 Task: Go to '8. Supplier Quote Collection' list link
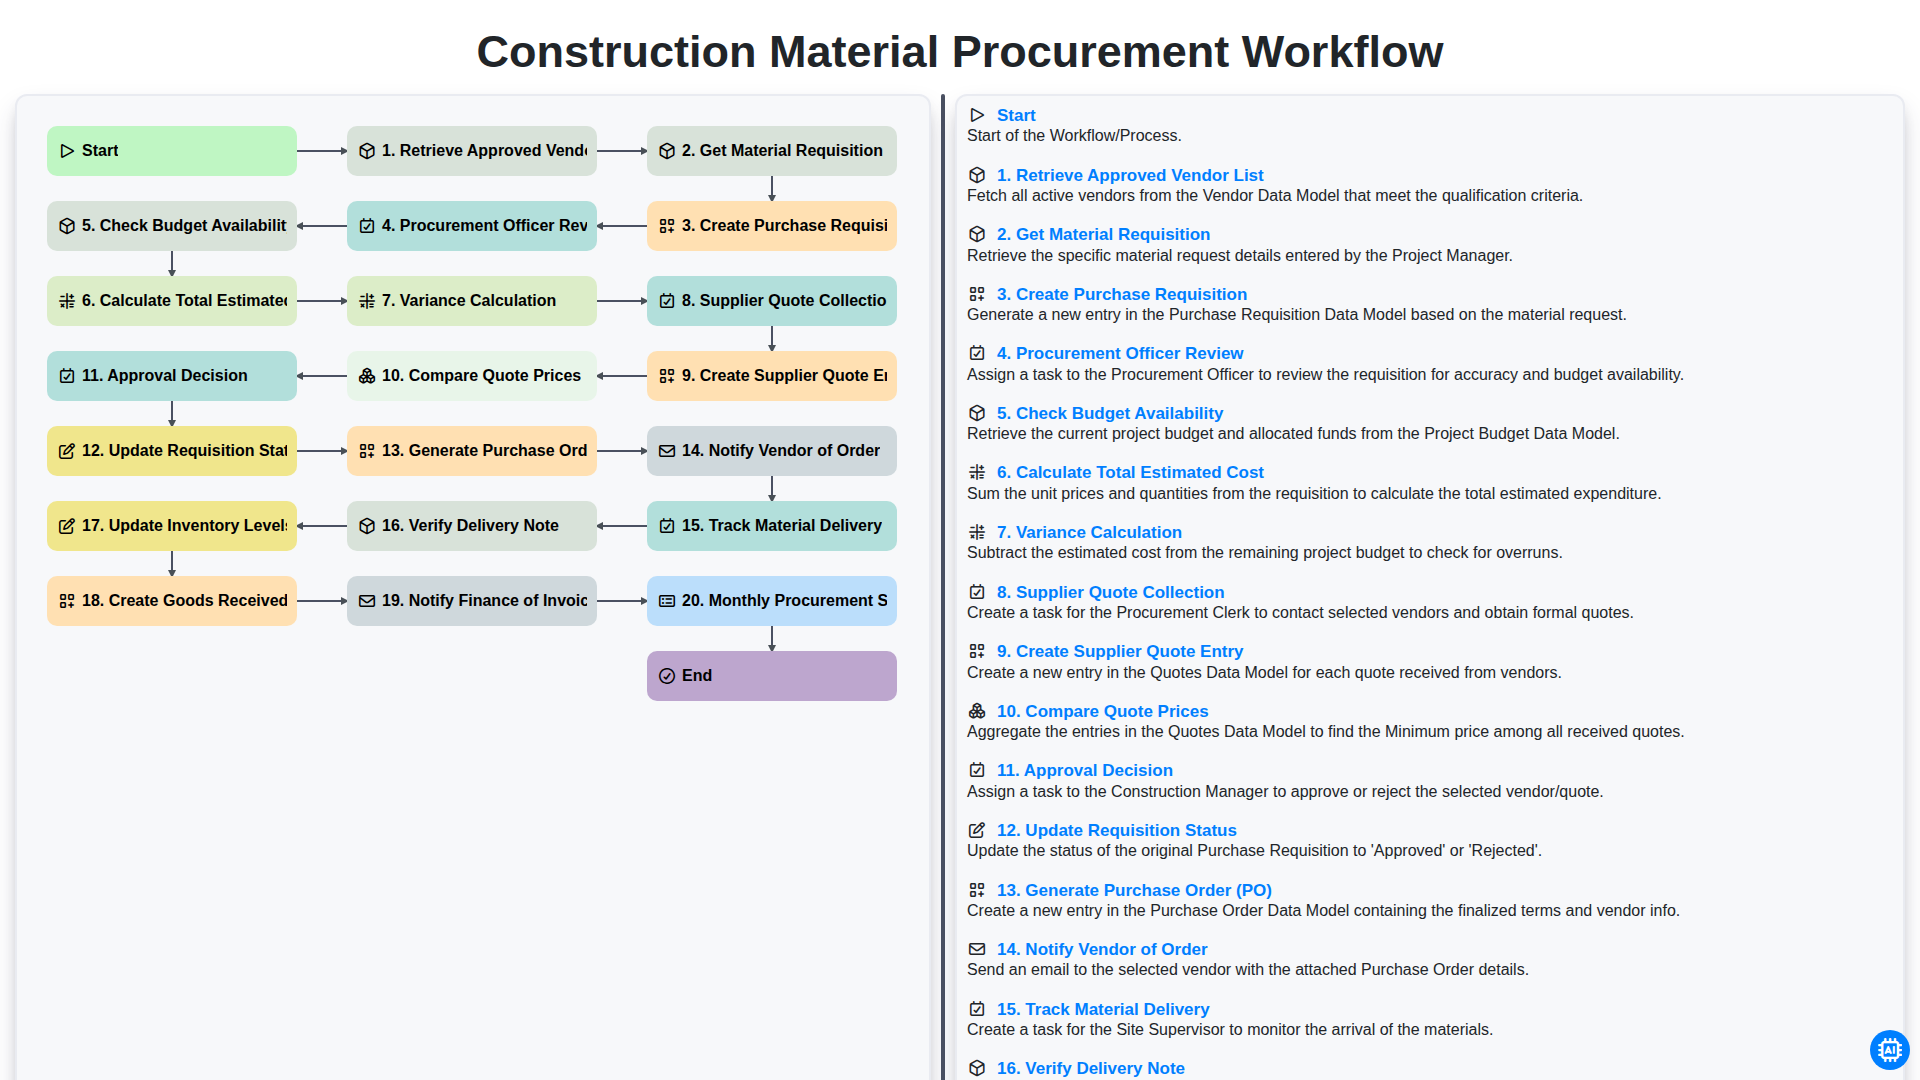(1110, 592)
